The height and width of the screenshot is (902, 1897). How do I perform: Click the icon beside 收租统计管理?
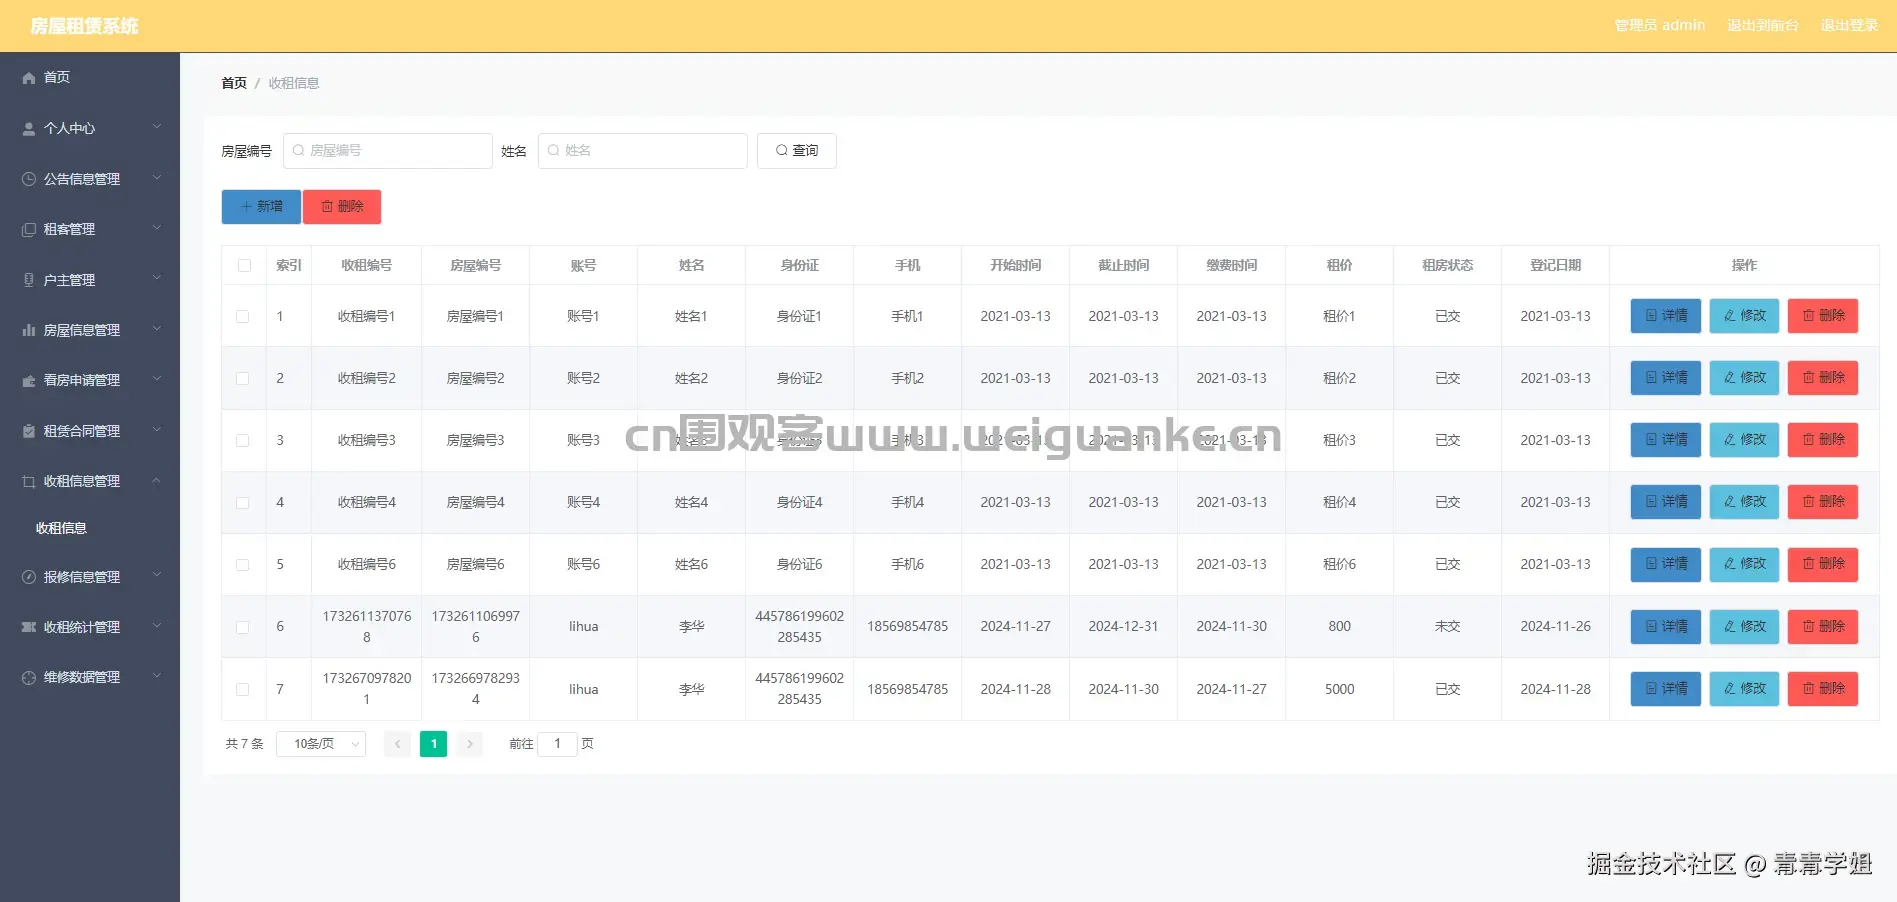point(29,627)
